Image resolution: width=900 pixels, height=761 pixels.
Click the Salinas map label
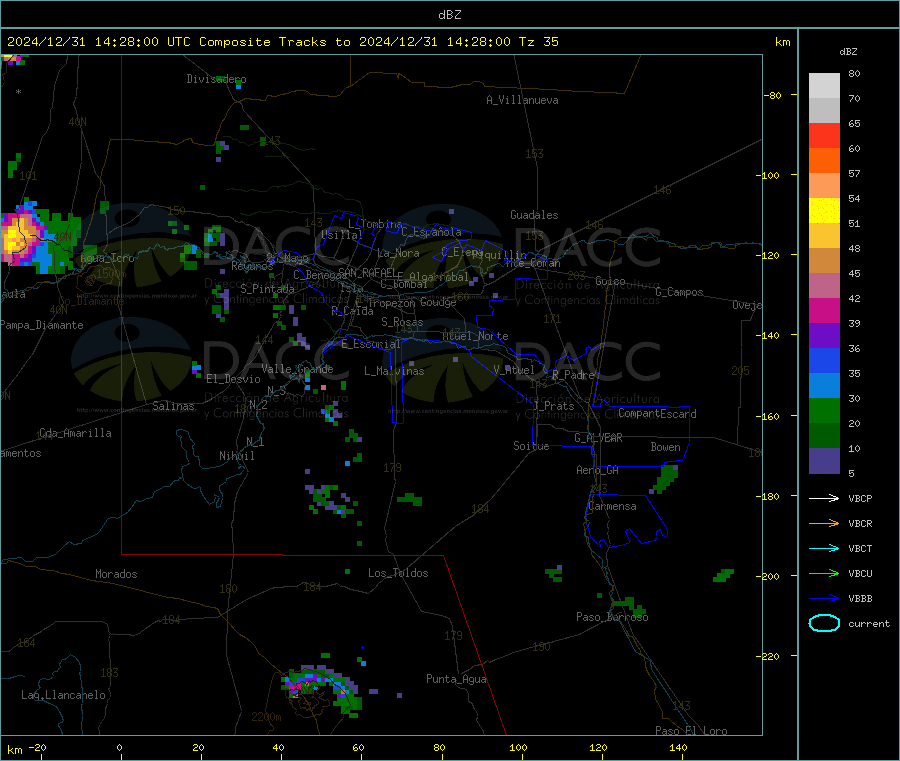[173, 406]
